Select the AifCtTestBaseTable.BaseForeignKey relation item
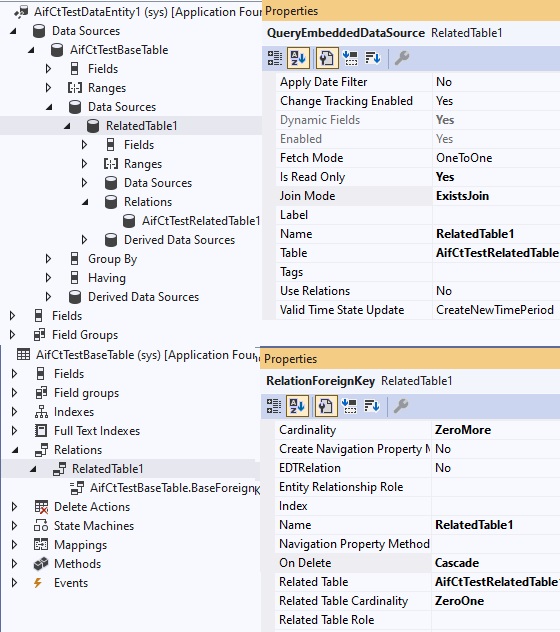Image resolution: width=560 pixels, height=632 pixels. (175, 488)
